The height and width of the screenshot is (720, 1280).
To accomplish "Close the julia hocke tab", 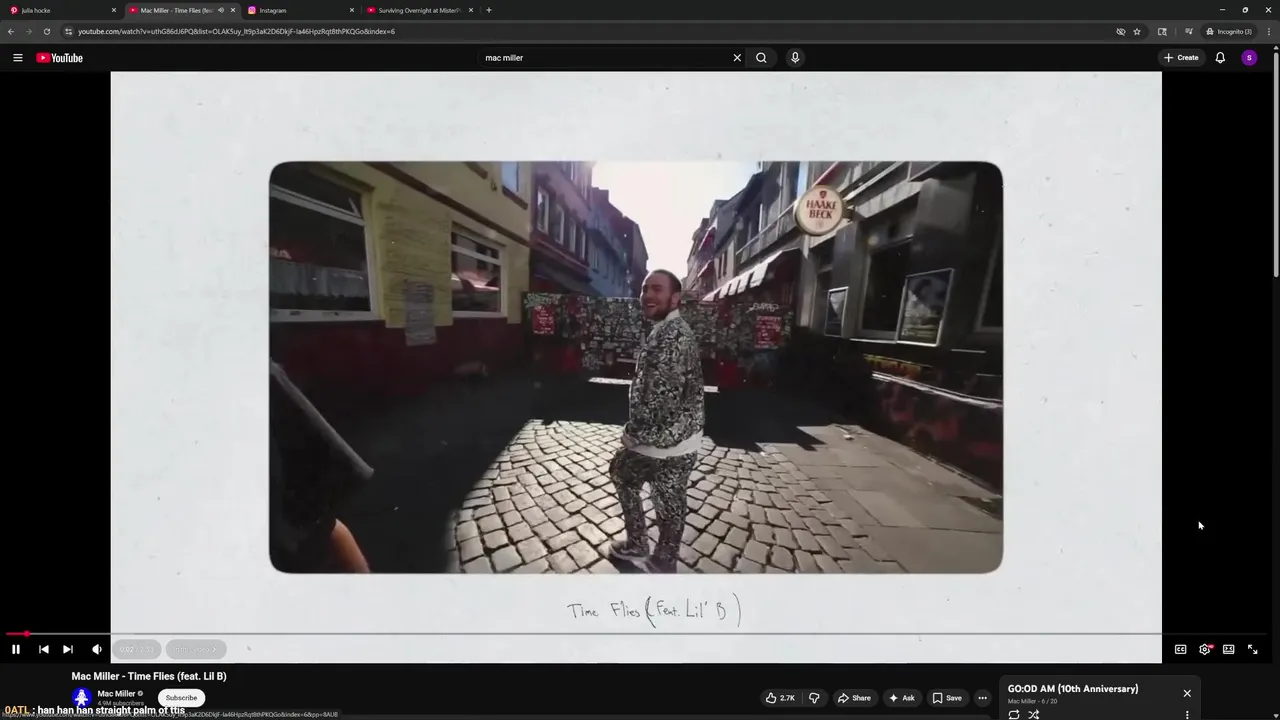I will [x=114, y=10].
